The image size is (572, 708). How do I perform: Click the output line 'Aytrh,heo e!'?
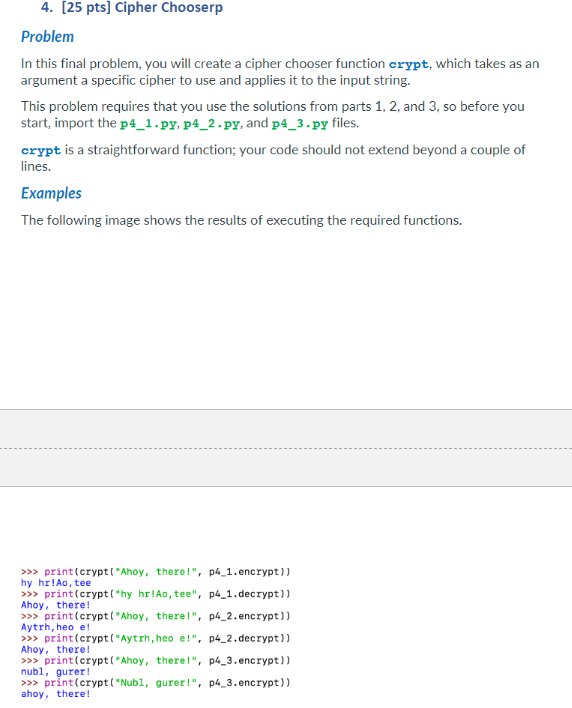pos(56,627)
